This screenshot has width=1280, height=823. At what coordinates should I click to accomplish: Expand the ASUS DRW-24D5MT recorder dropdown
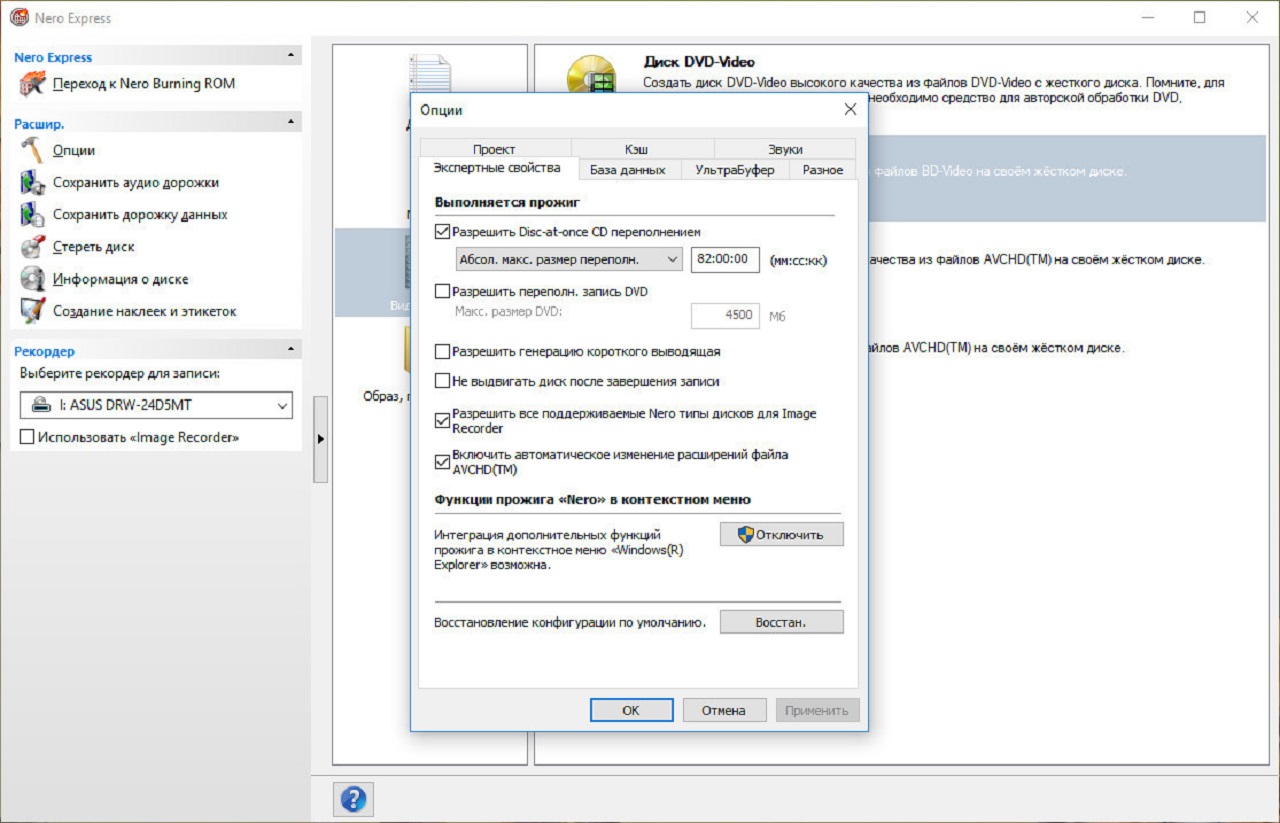point(156,406)
